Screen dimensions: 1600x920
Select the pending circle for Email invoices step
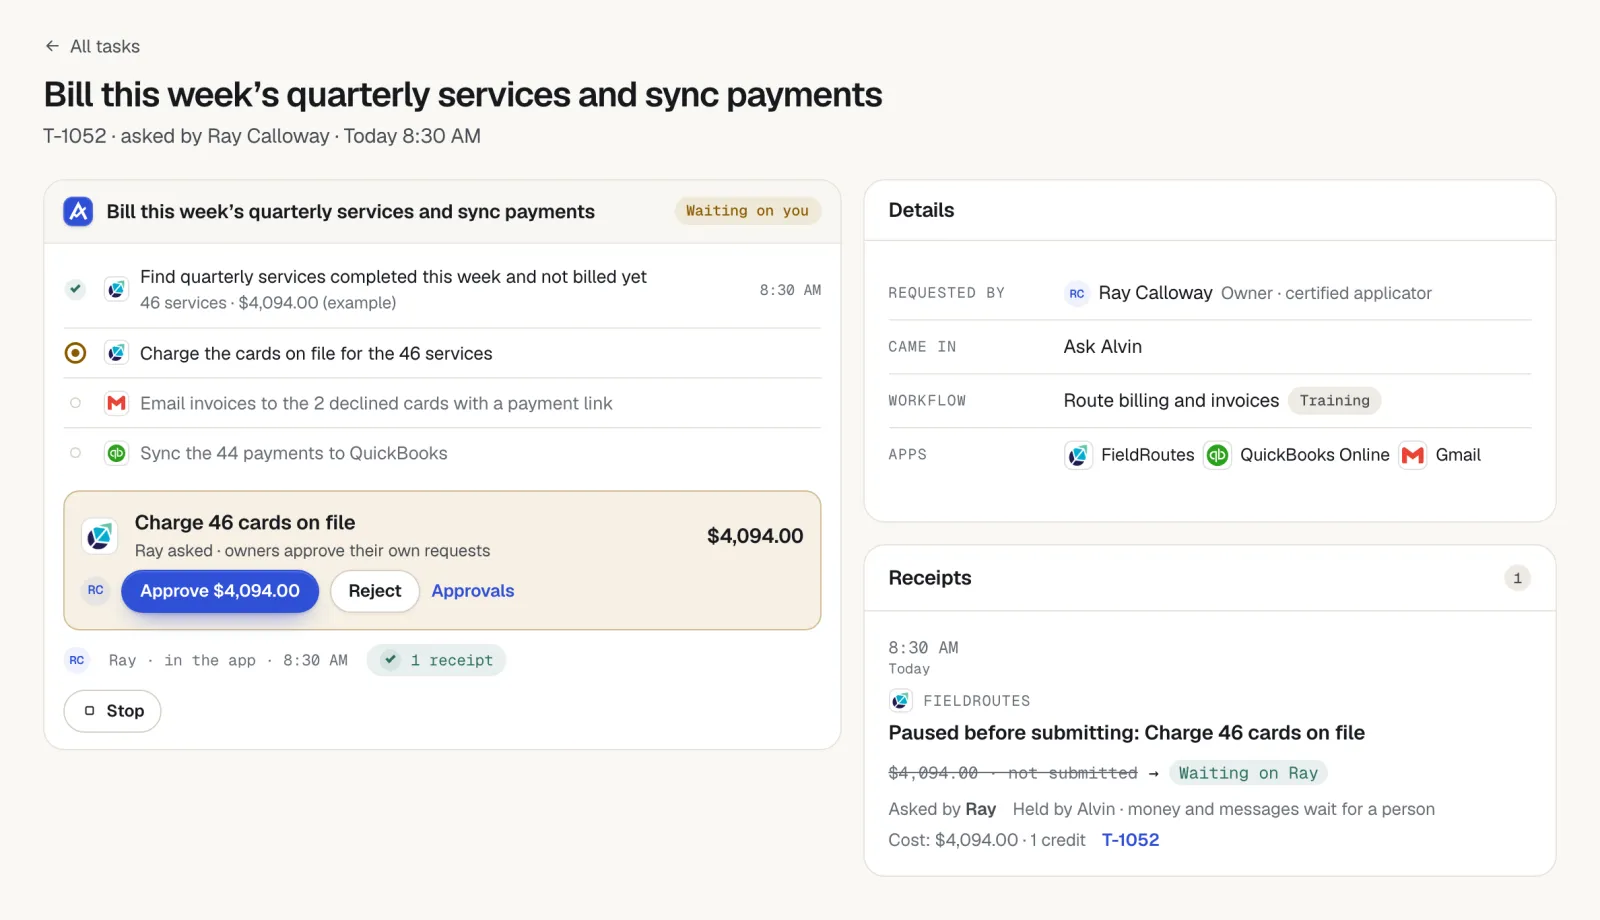(75, 403)
